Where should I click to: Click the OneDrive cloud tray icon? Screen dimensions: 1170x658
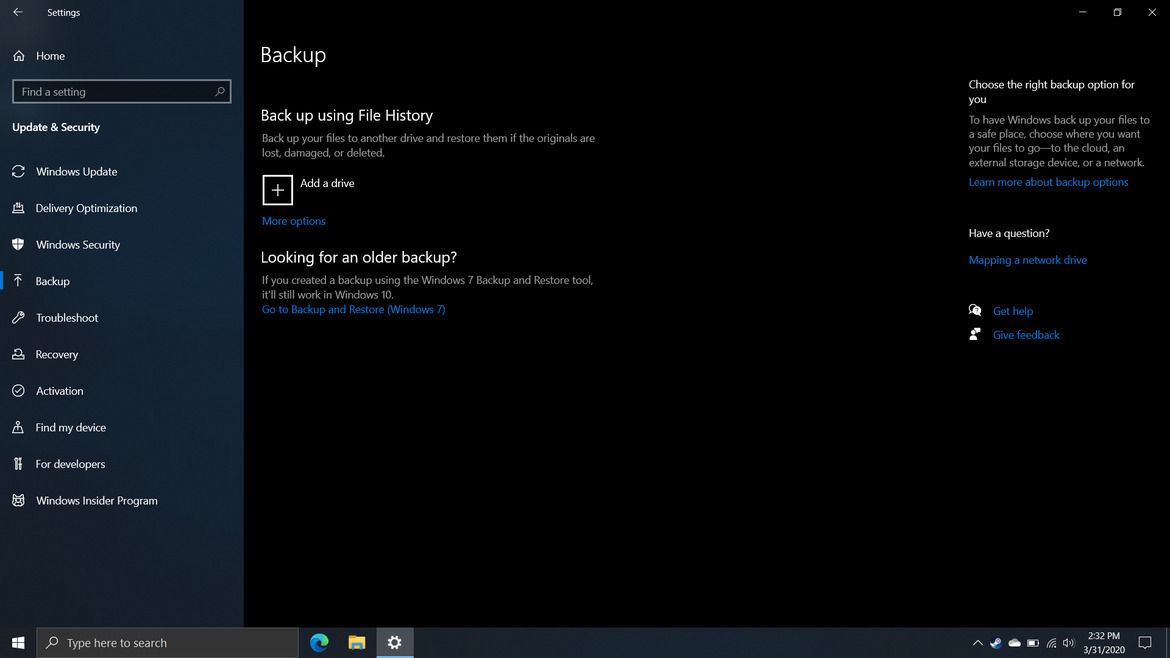[x=1015, y=643]
